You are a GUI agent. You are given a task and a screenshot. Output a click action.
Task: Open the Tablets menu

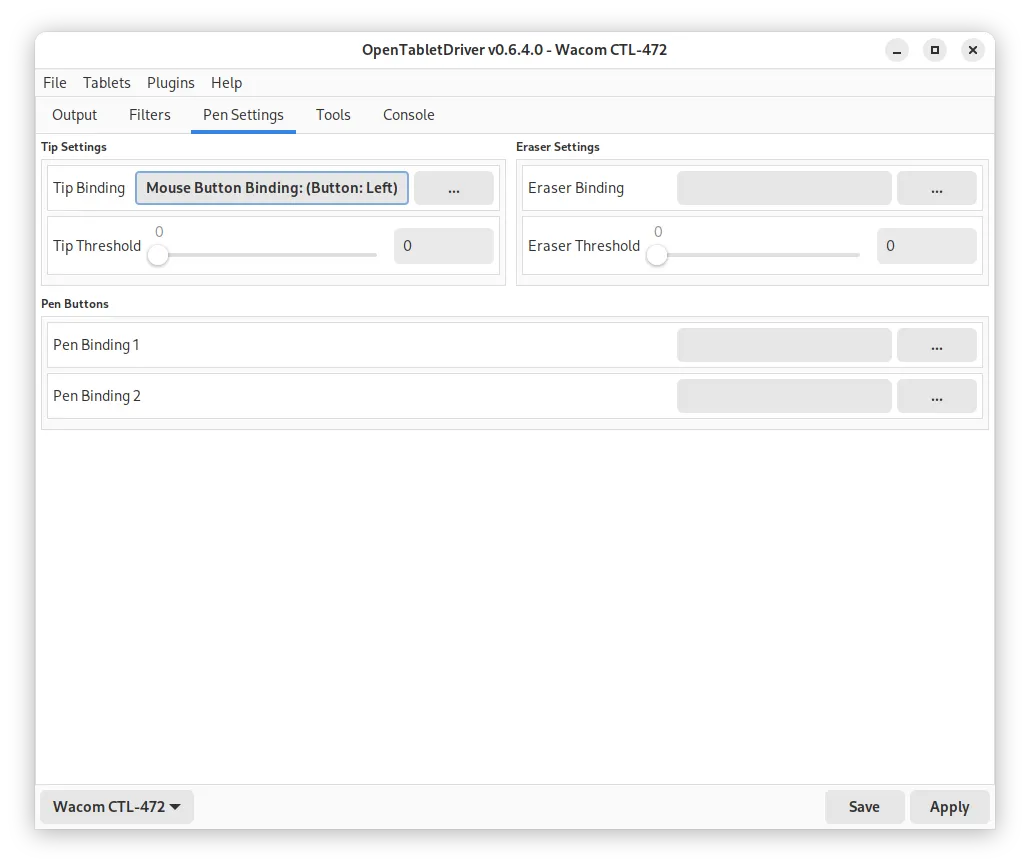(106, 83)
